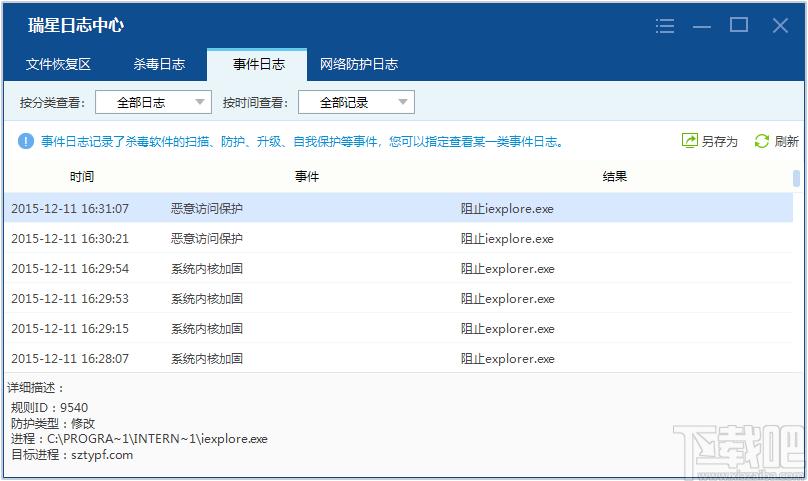Click the Save As (另存为) export icon
Image resolution: width=808 pixels, height=481 pixels.
pos(690,141)
